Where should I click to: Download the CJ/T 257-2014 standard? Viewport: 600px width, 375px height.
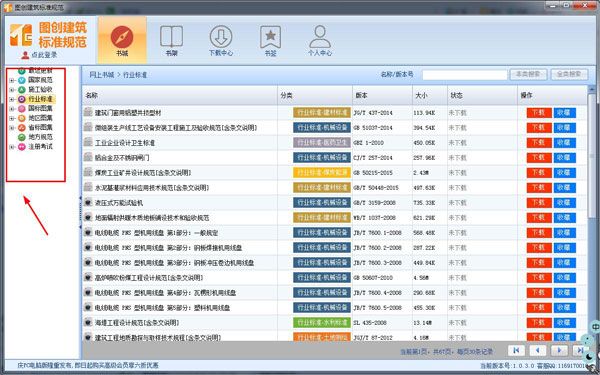click(539, 158)
